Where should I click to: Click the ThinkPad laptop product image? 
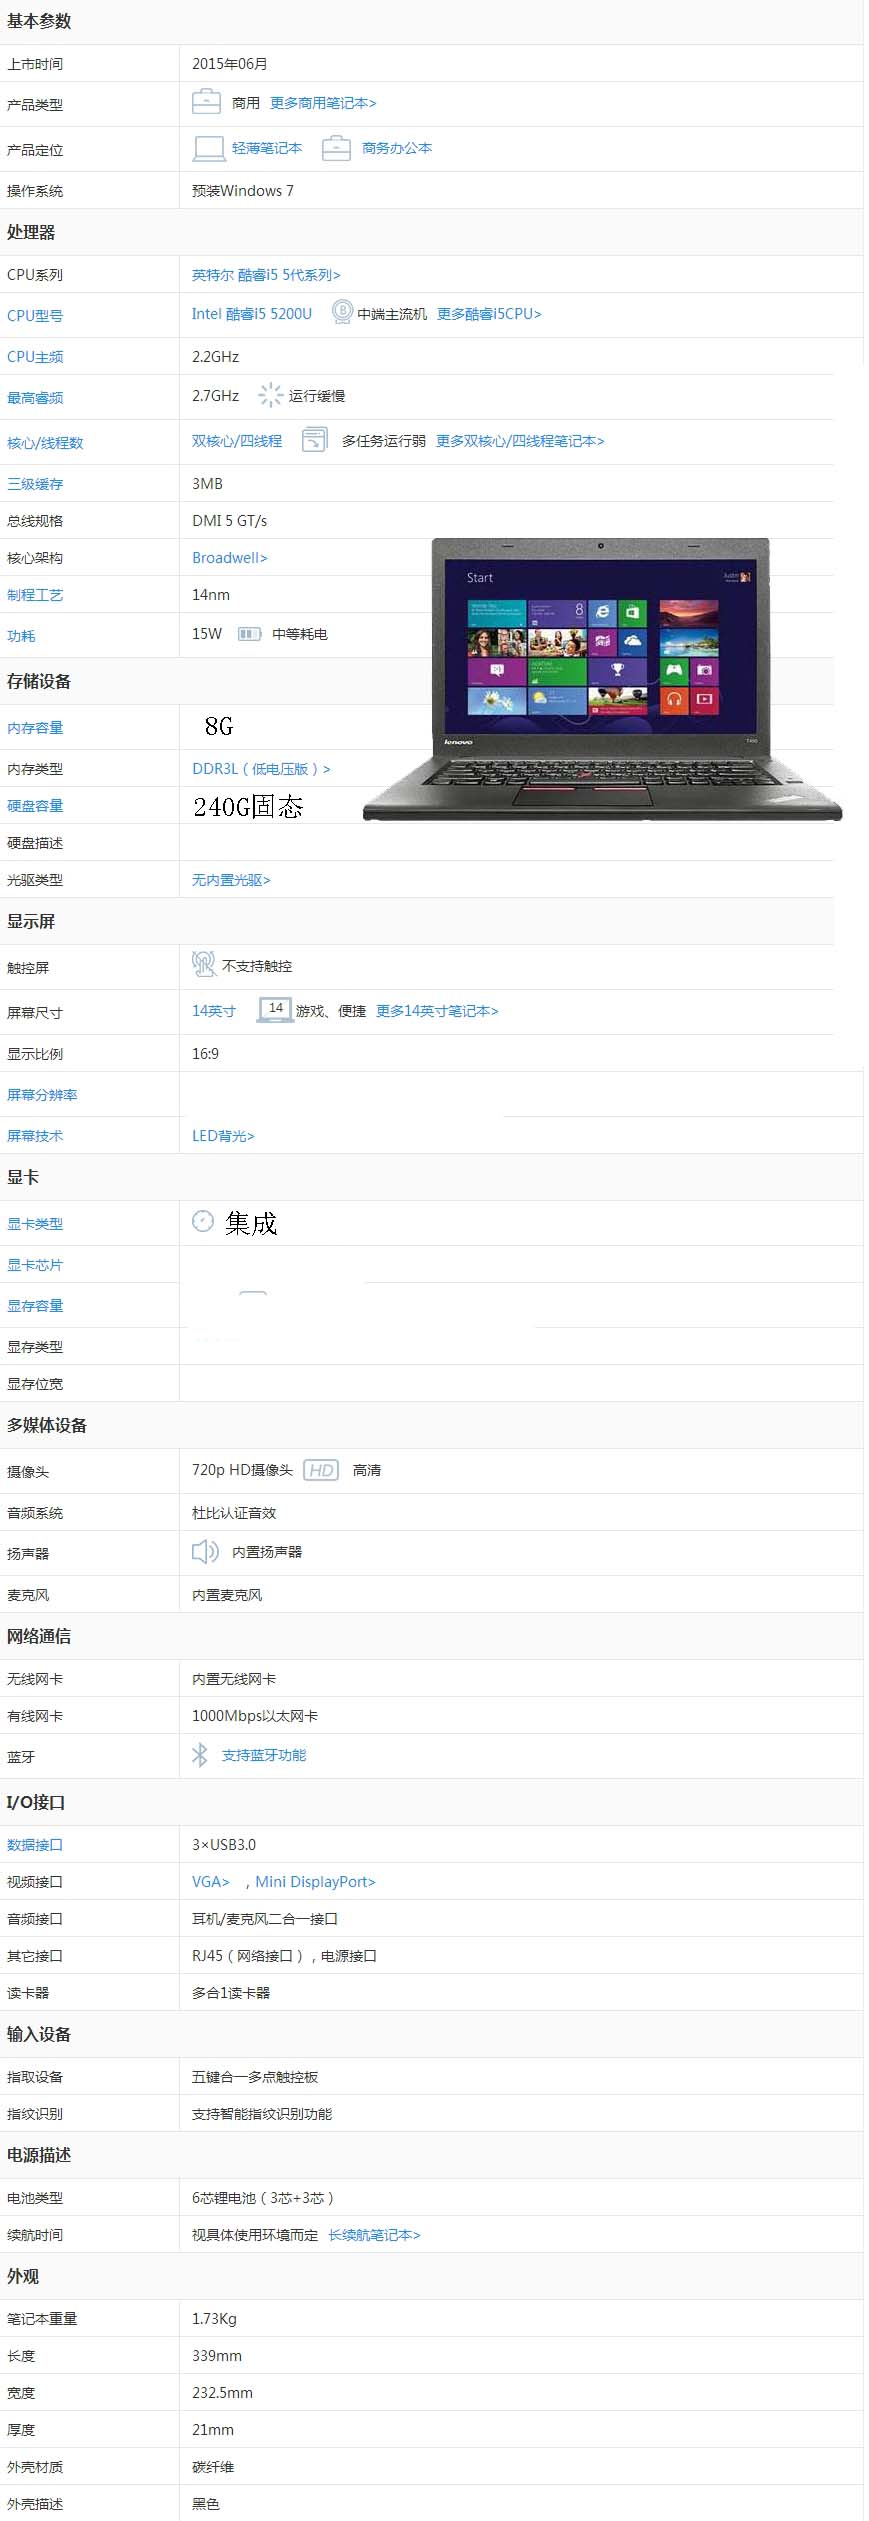tap(602, 680)
